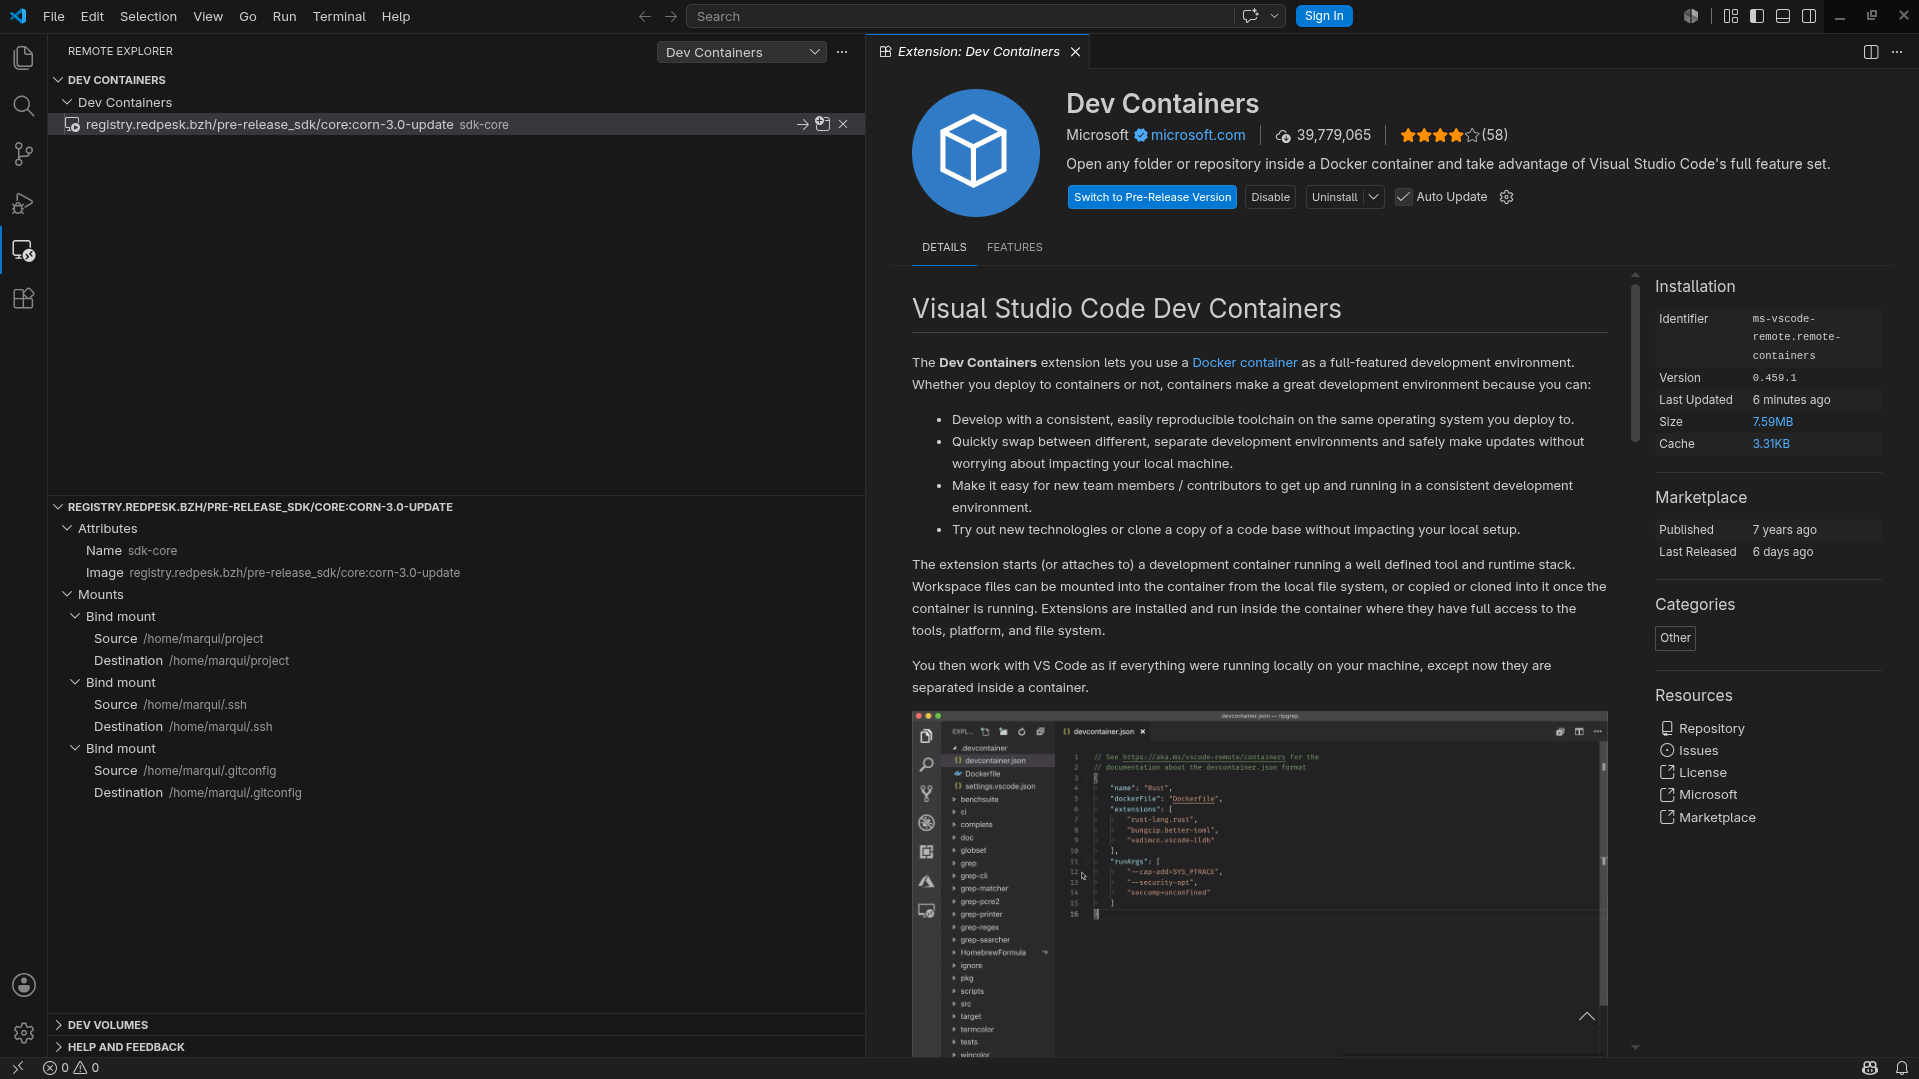
Task: Open Copilot status icon in status bar
Action: pyautogui.click(x=1869, y=1068)
